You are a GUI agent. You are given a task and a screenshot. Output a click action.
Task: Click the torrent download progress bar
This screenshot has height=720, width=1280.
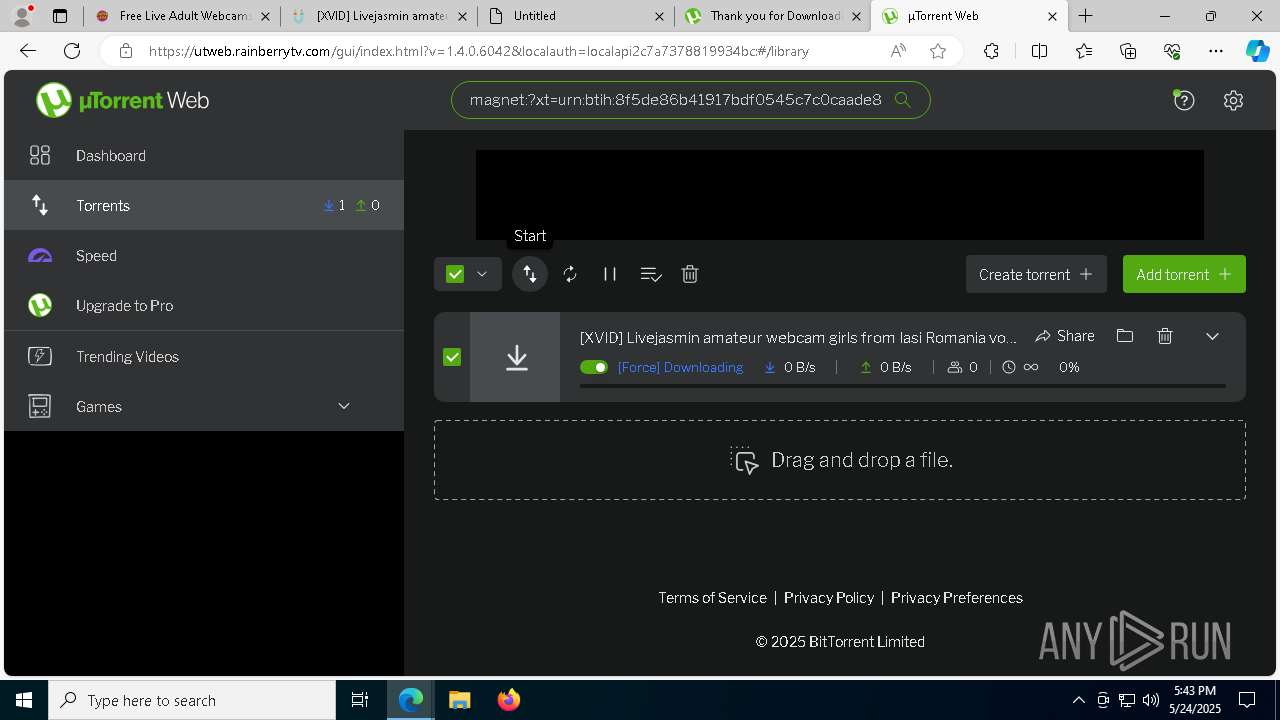903,385
